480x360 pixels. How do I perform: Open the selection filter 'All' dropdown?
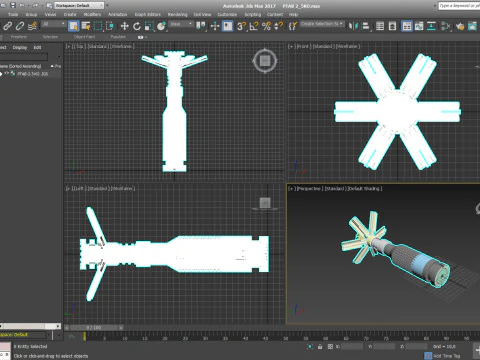tap(54, 24)
